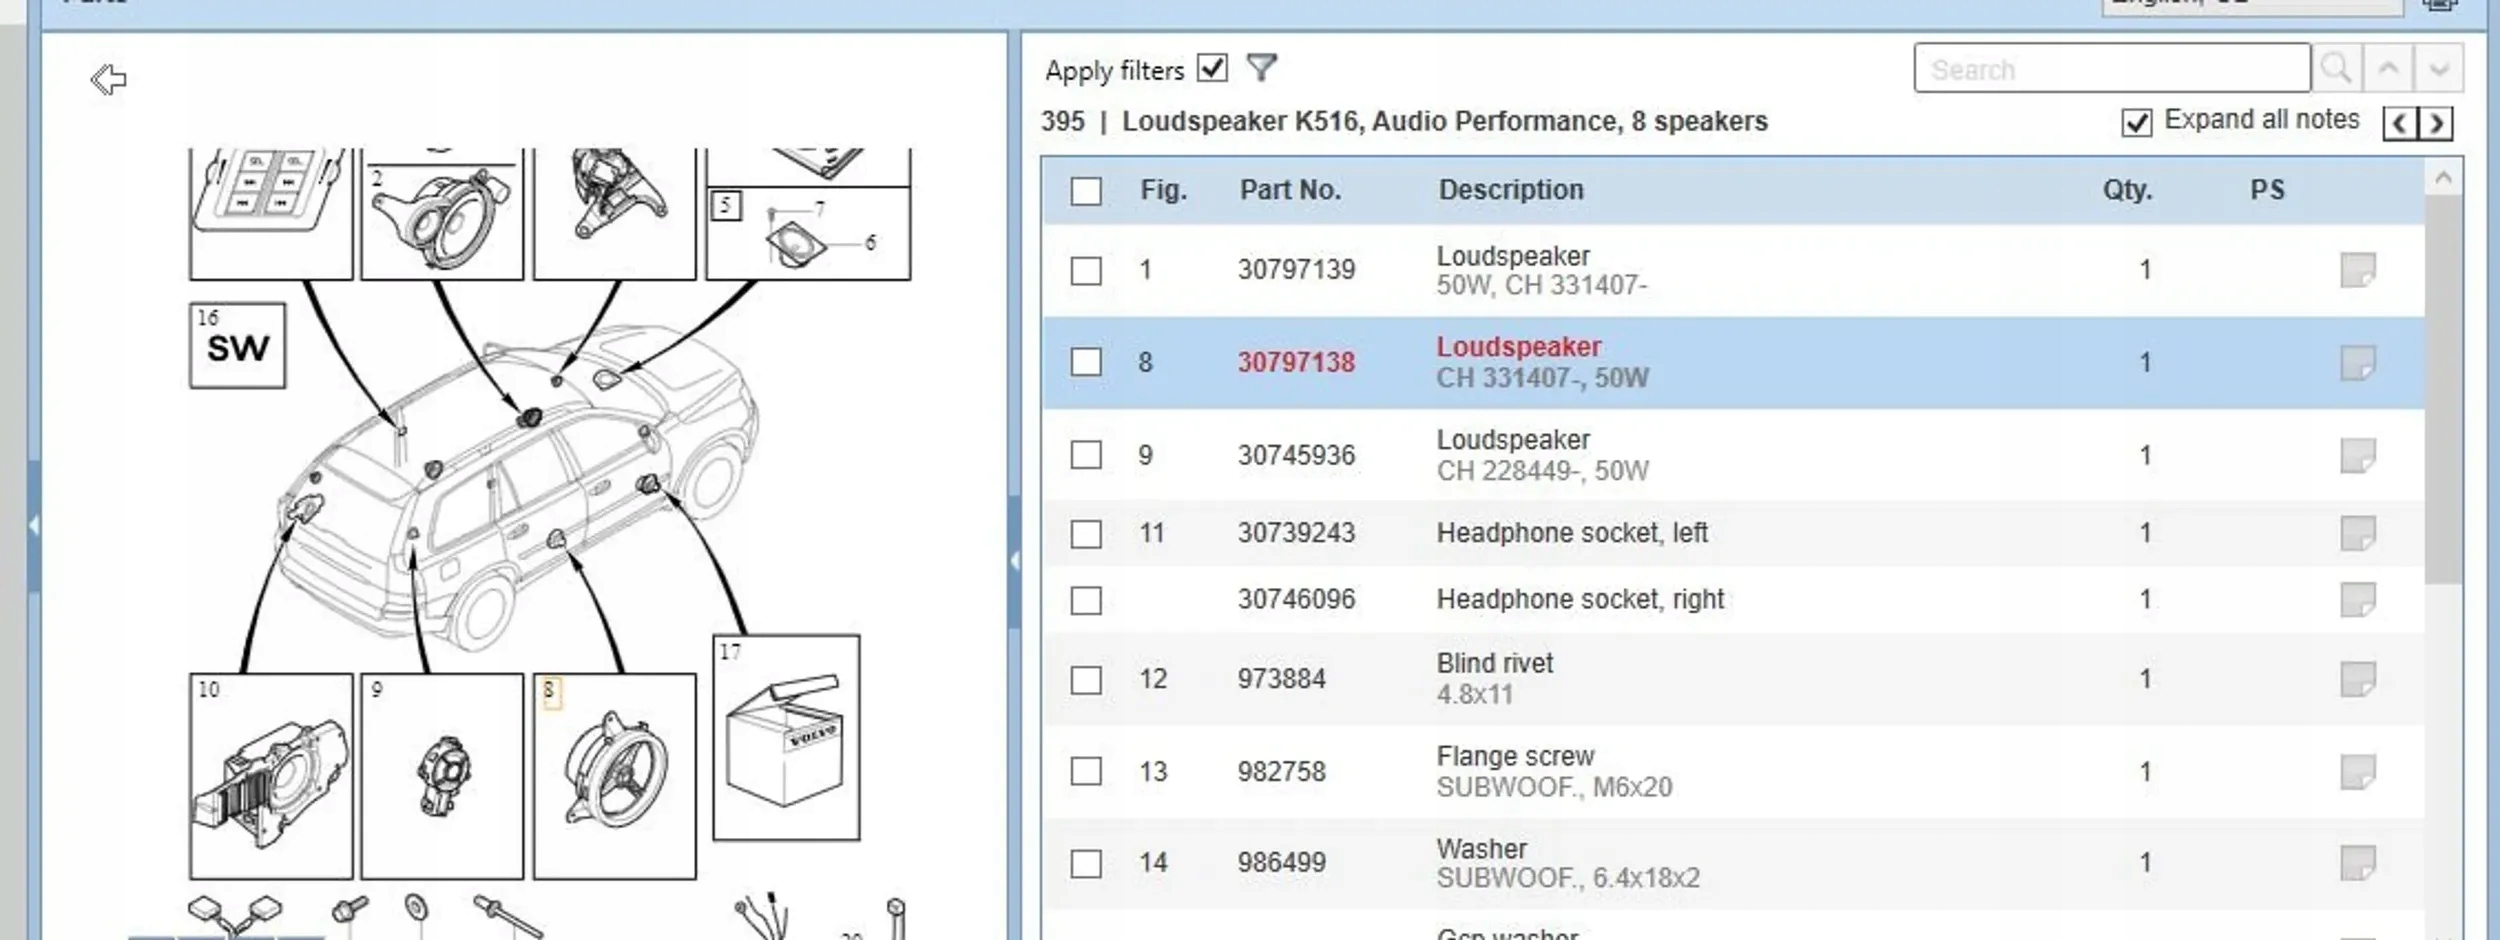2500x940 pixels.
Task: Open note icon for Headphone socket, right
Action: tap(2358, 600)
